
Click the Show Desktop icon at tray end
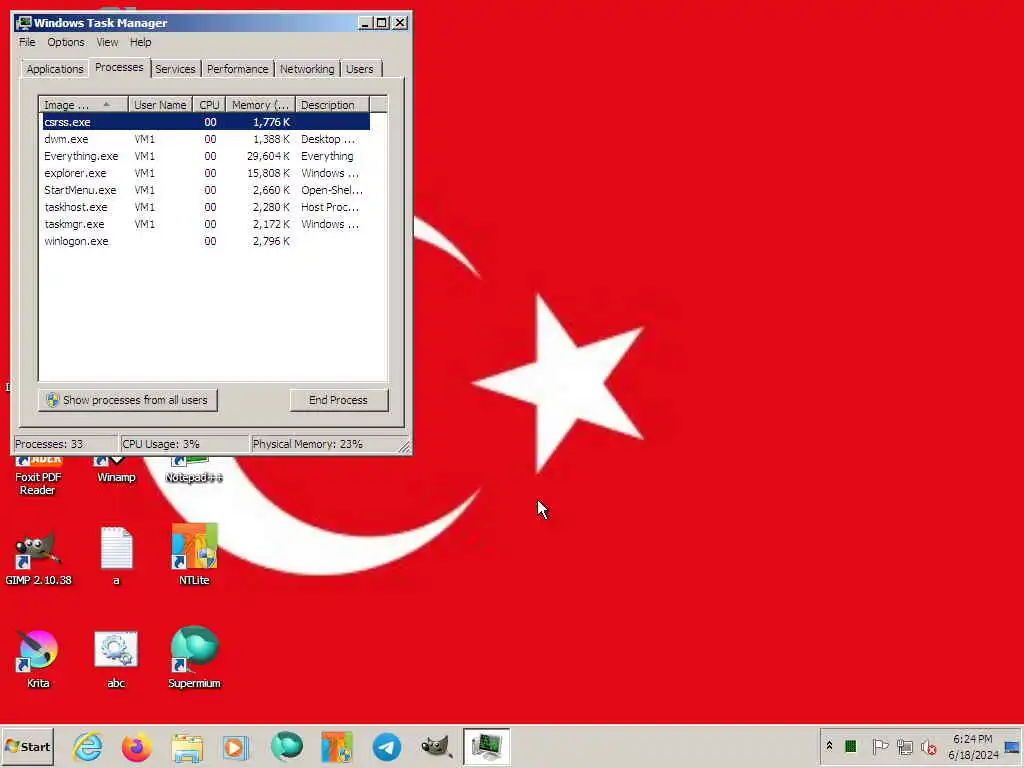[x=1012, y=746]
